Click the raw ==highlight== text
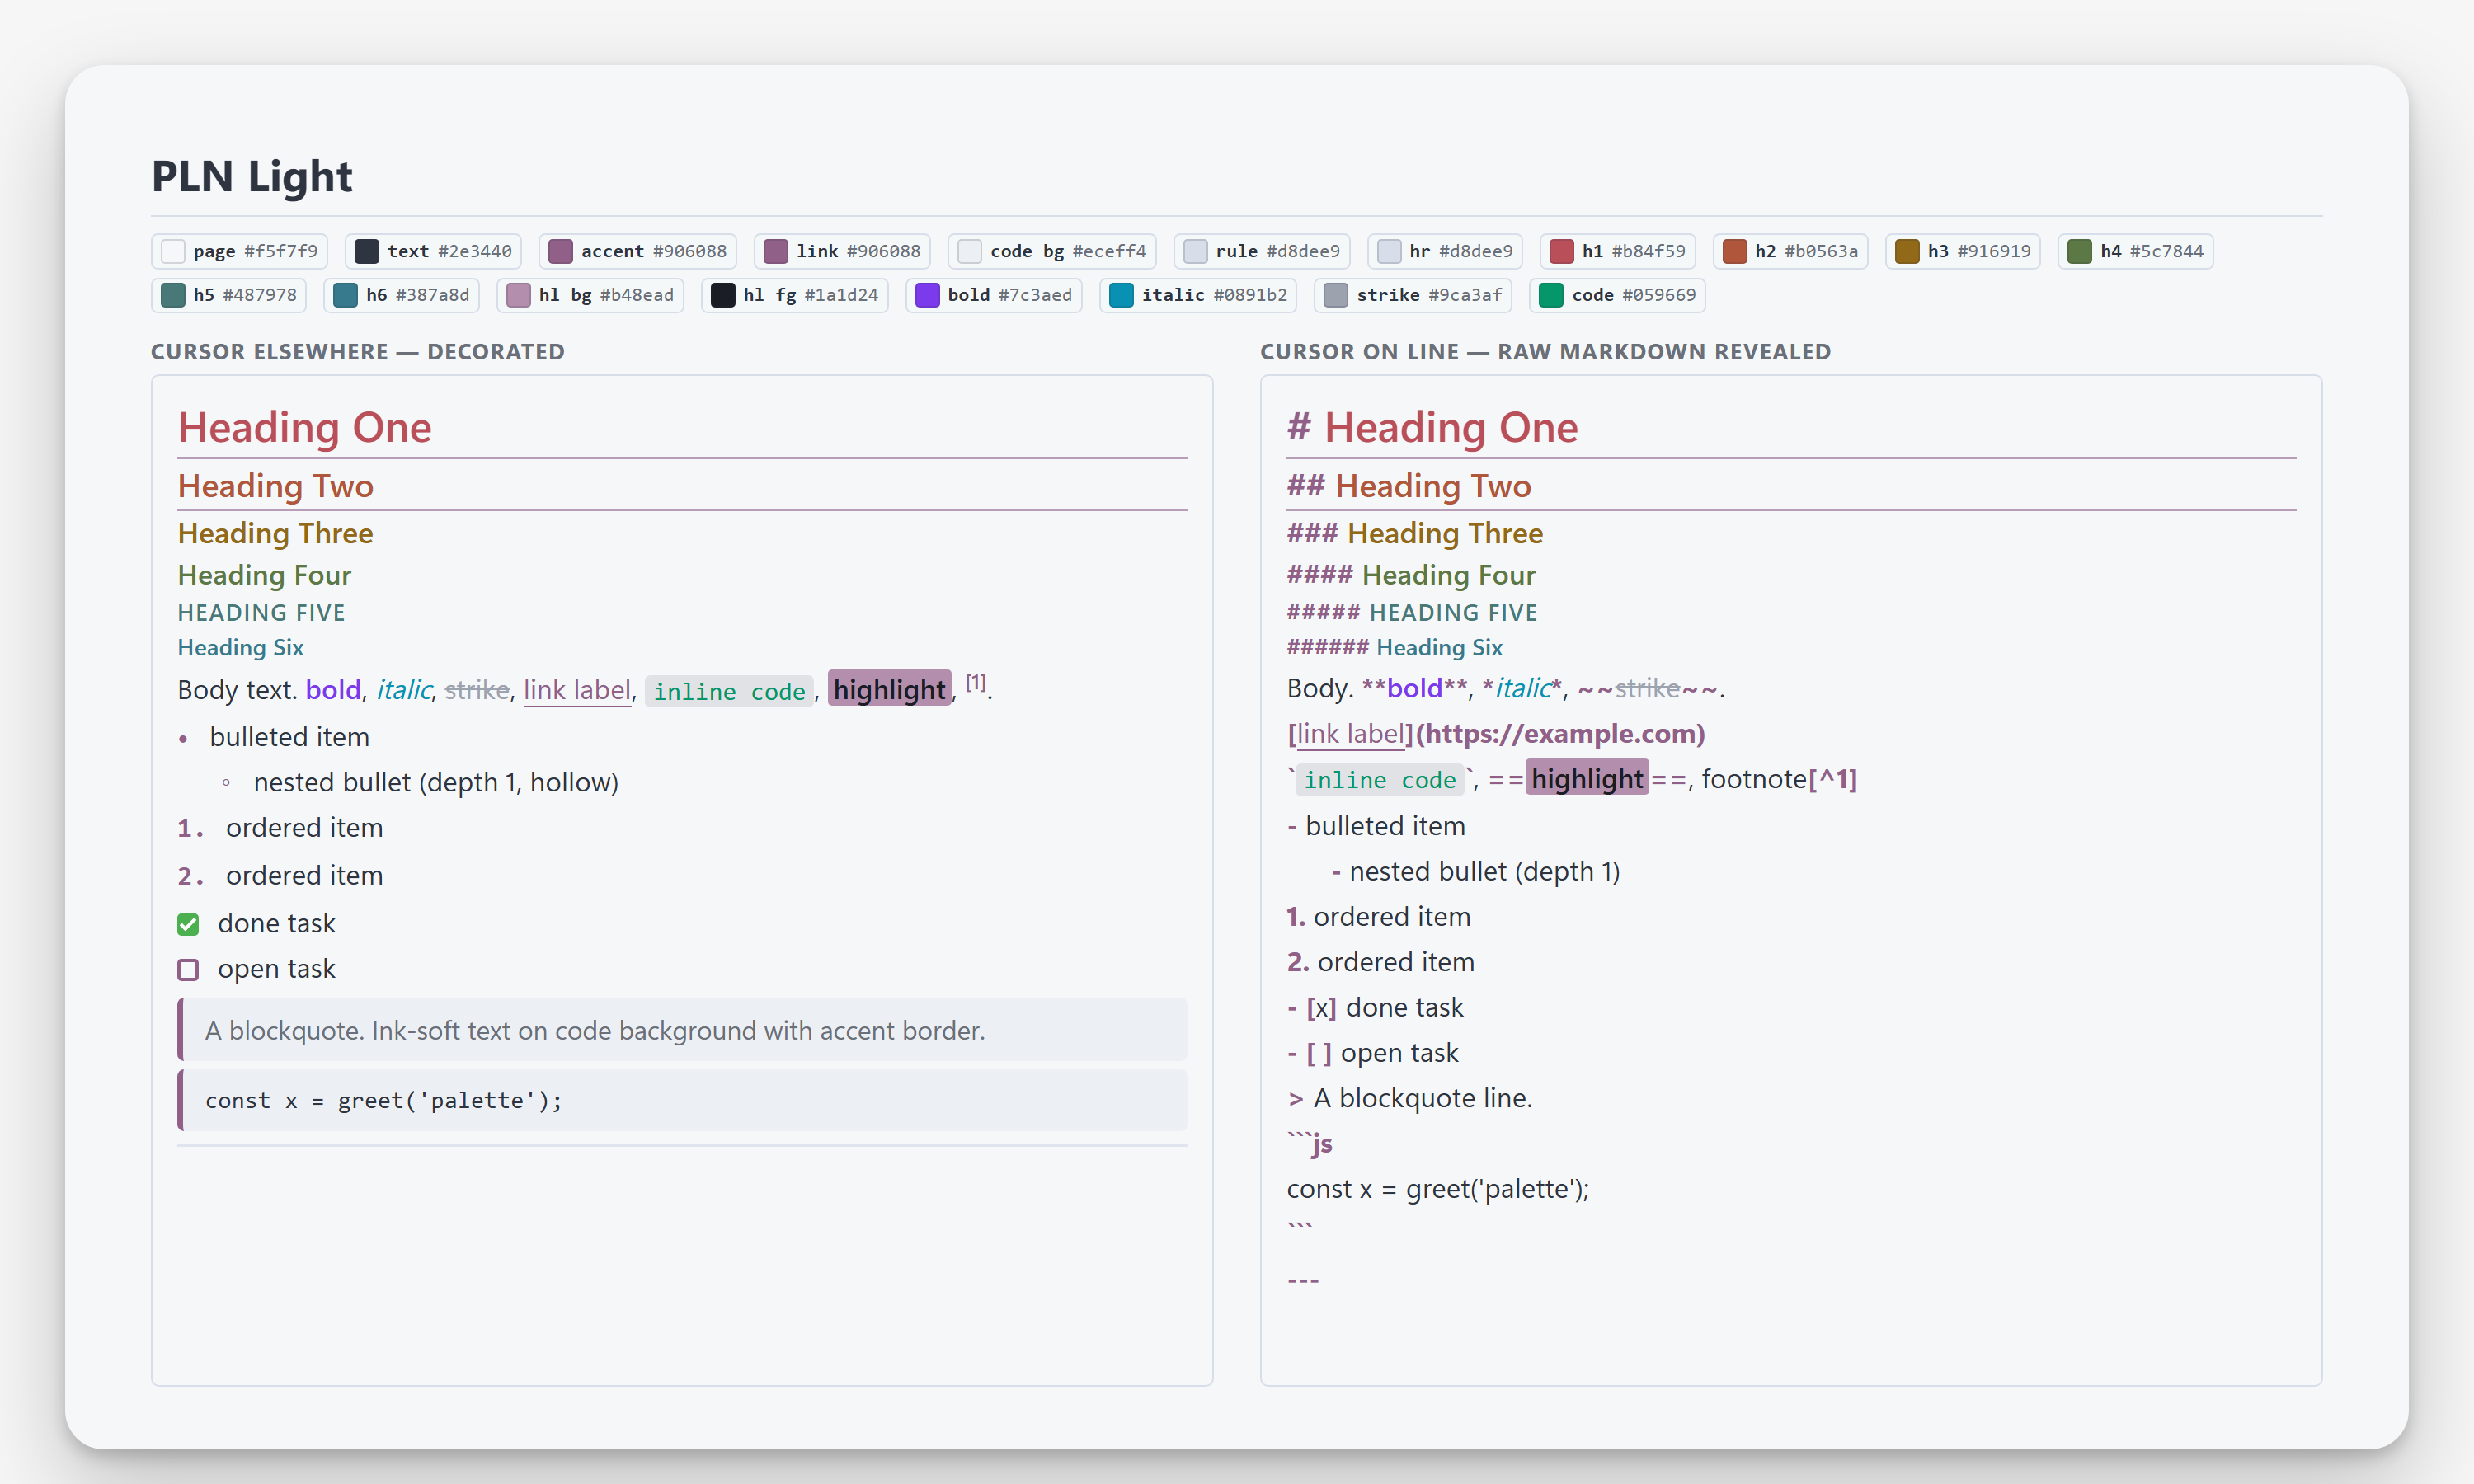Image resolution: width=2474 pixels, height=1484 pixels. pyautogui.click(x=1587, y=779)
